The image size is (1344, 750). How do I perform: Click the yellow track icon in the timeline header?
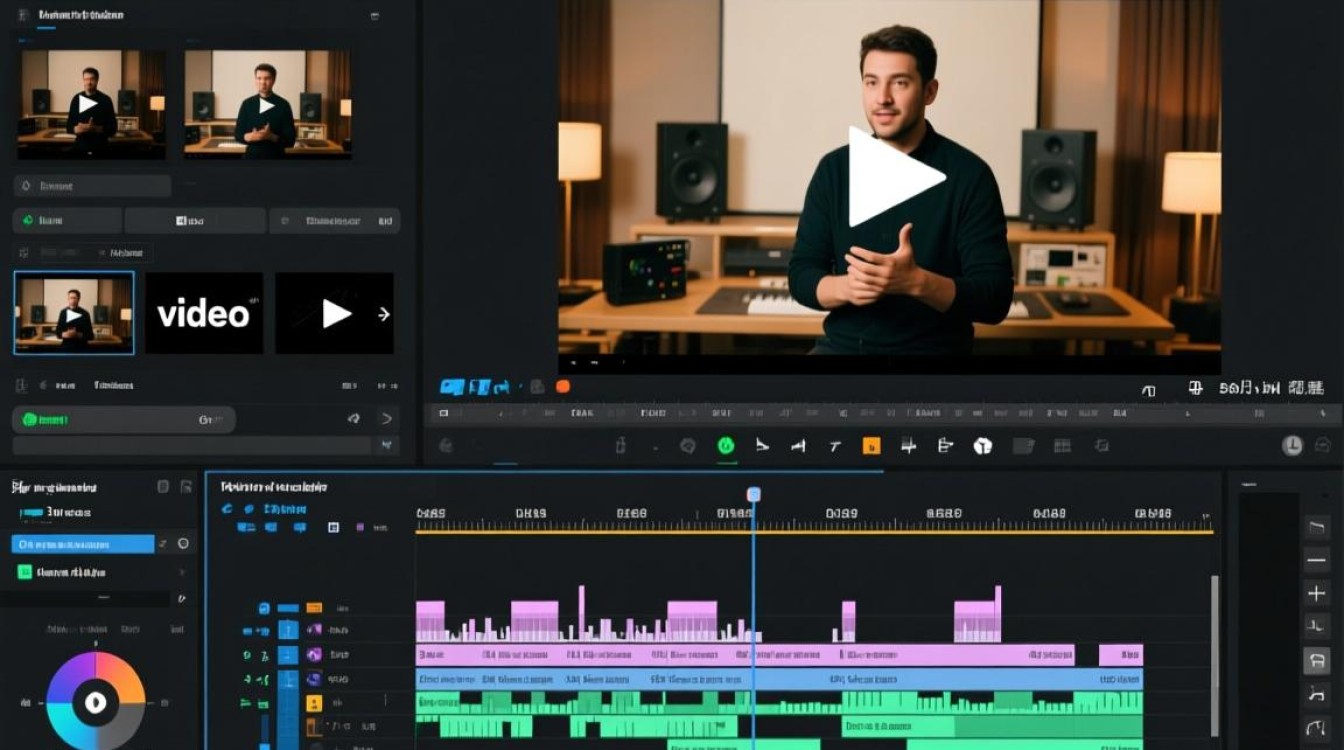313,704
